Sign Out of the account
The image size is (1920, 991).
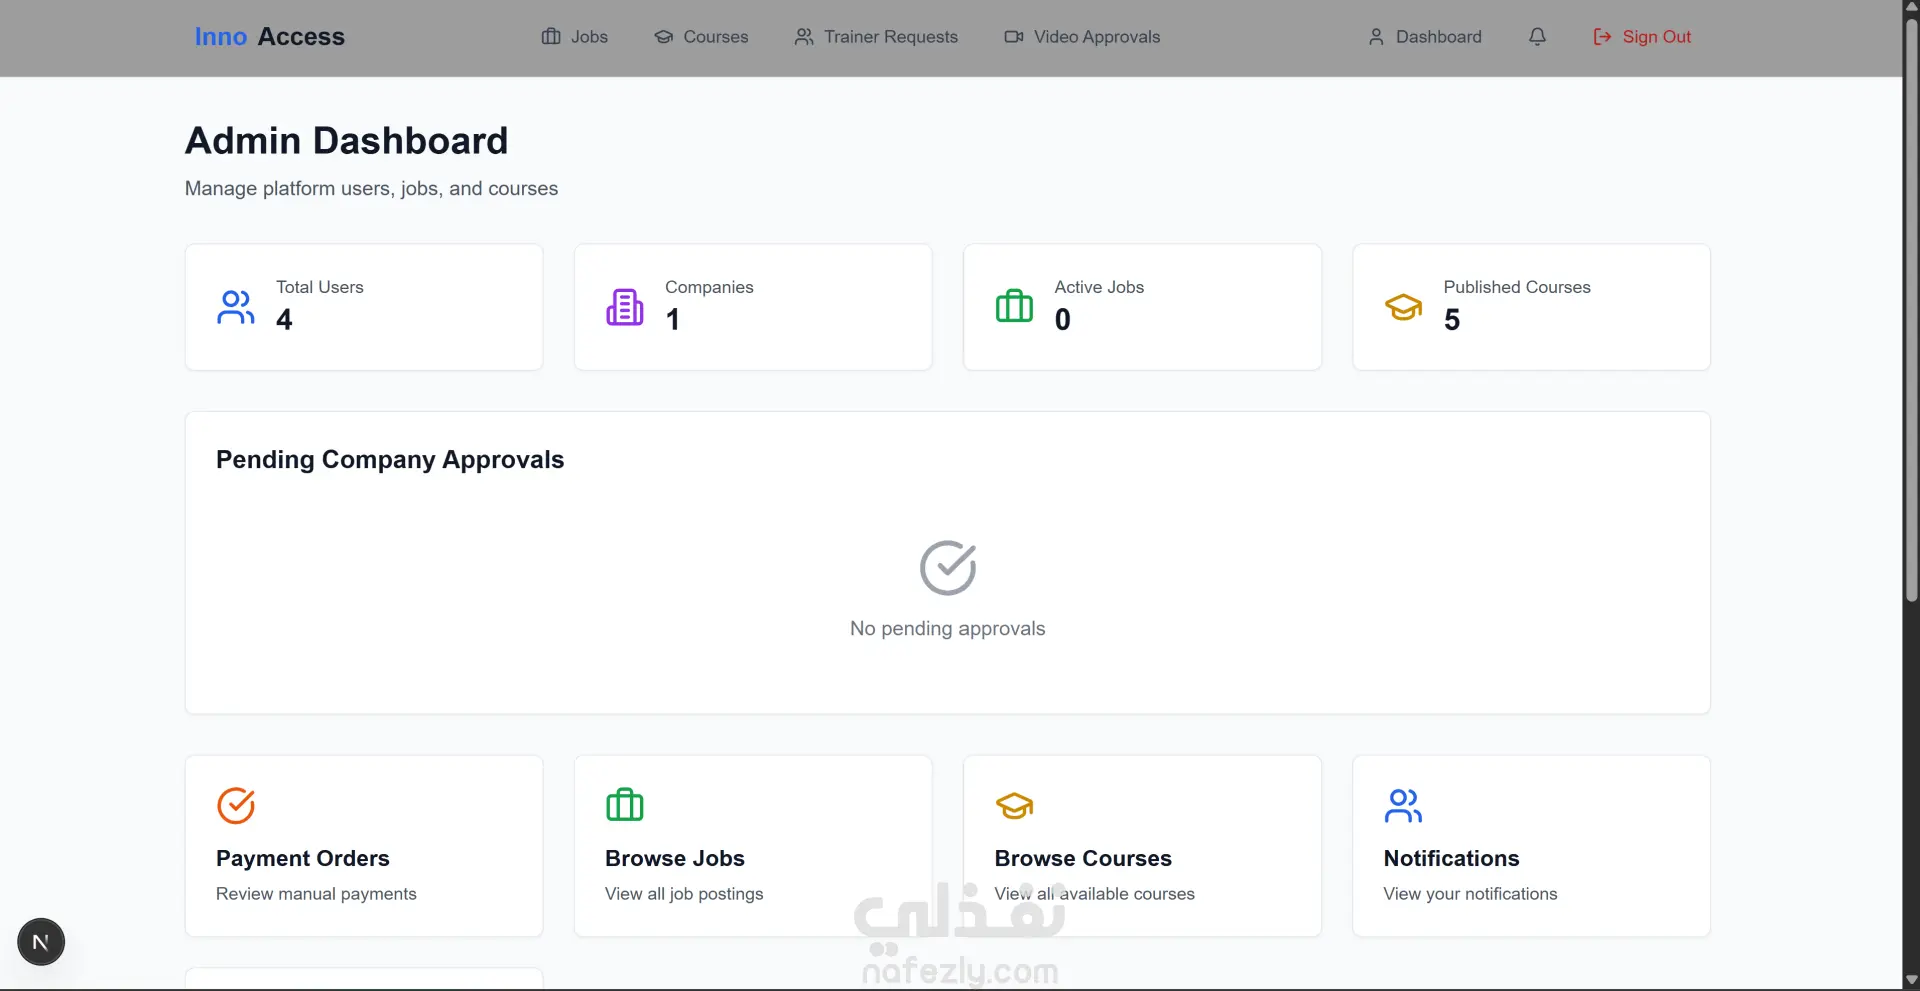coord(1642,37)
